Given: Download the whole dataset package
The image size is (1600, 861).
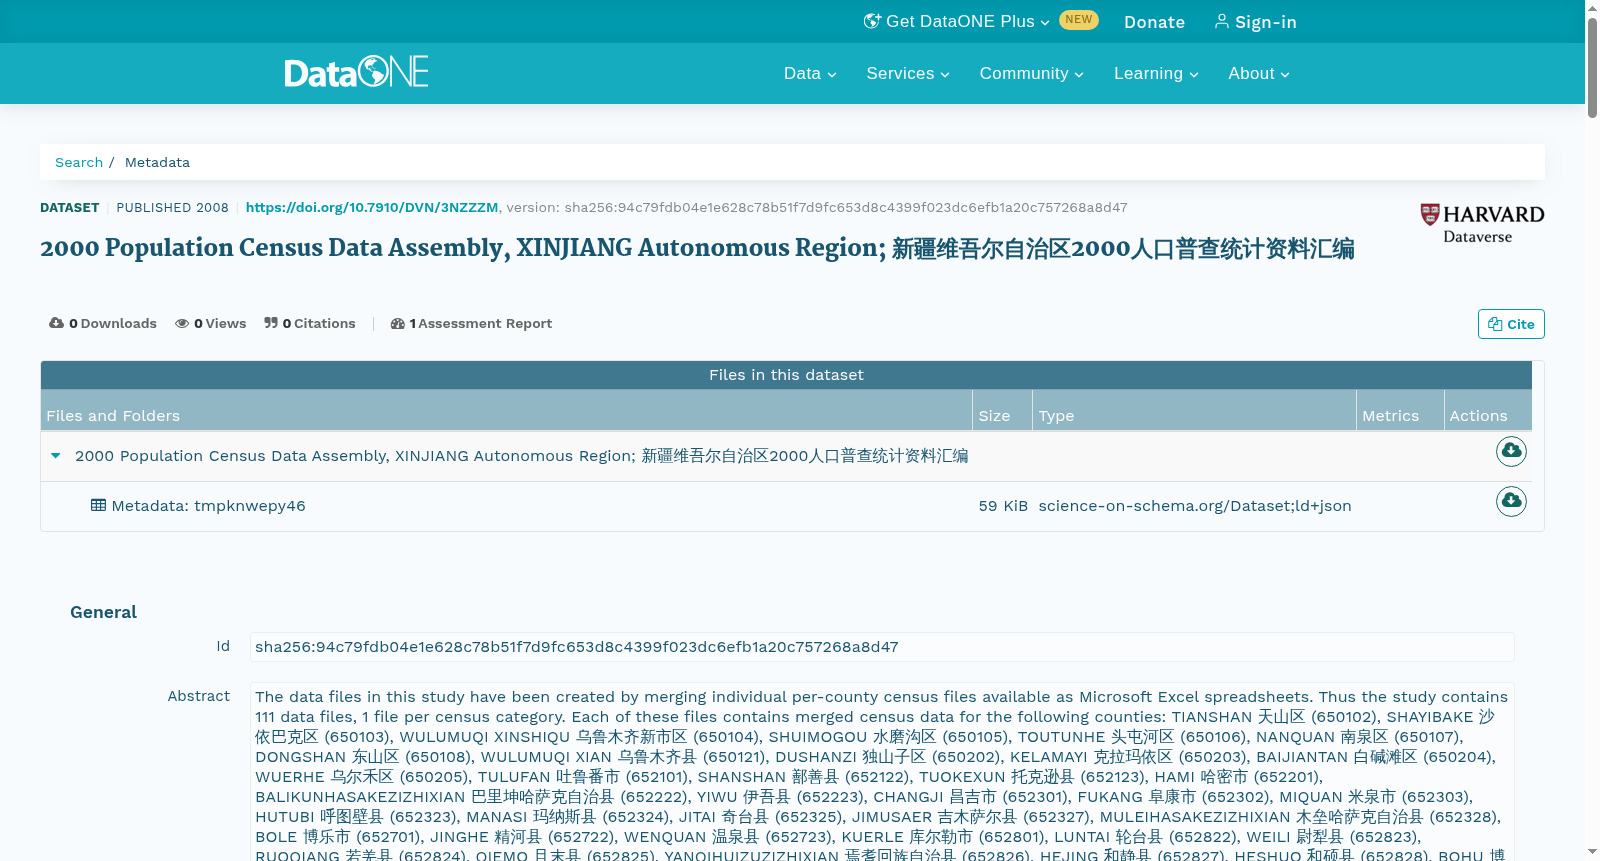Looking at the screenshot, I should [x=1511, y=451].
